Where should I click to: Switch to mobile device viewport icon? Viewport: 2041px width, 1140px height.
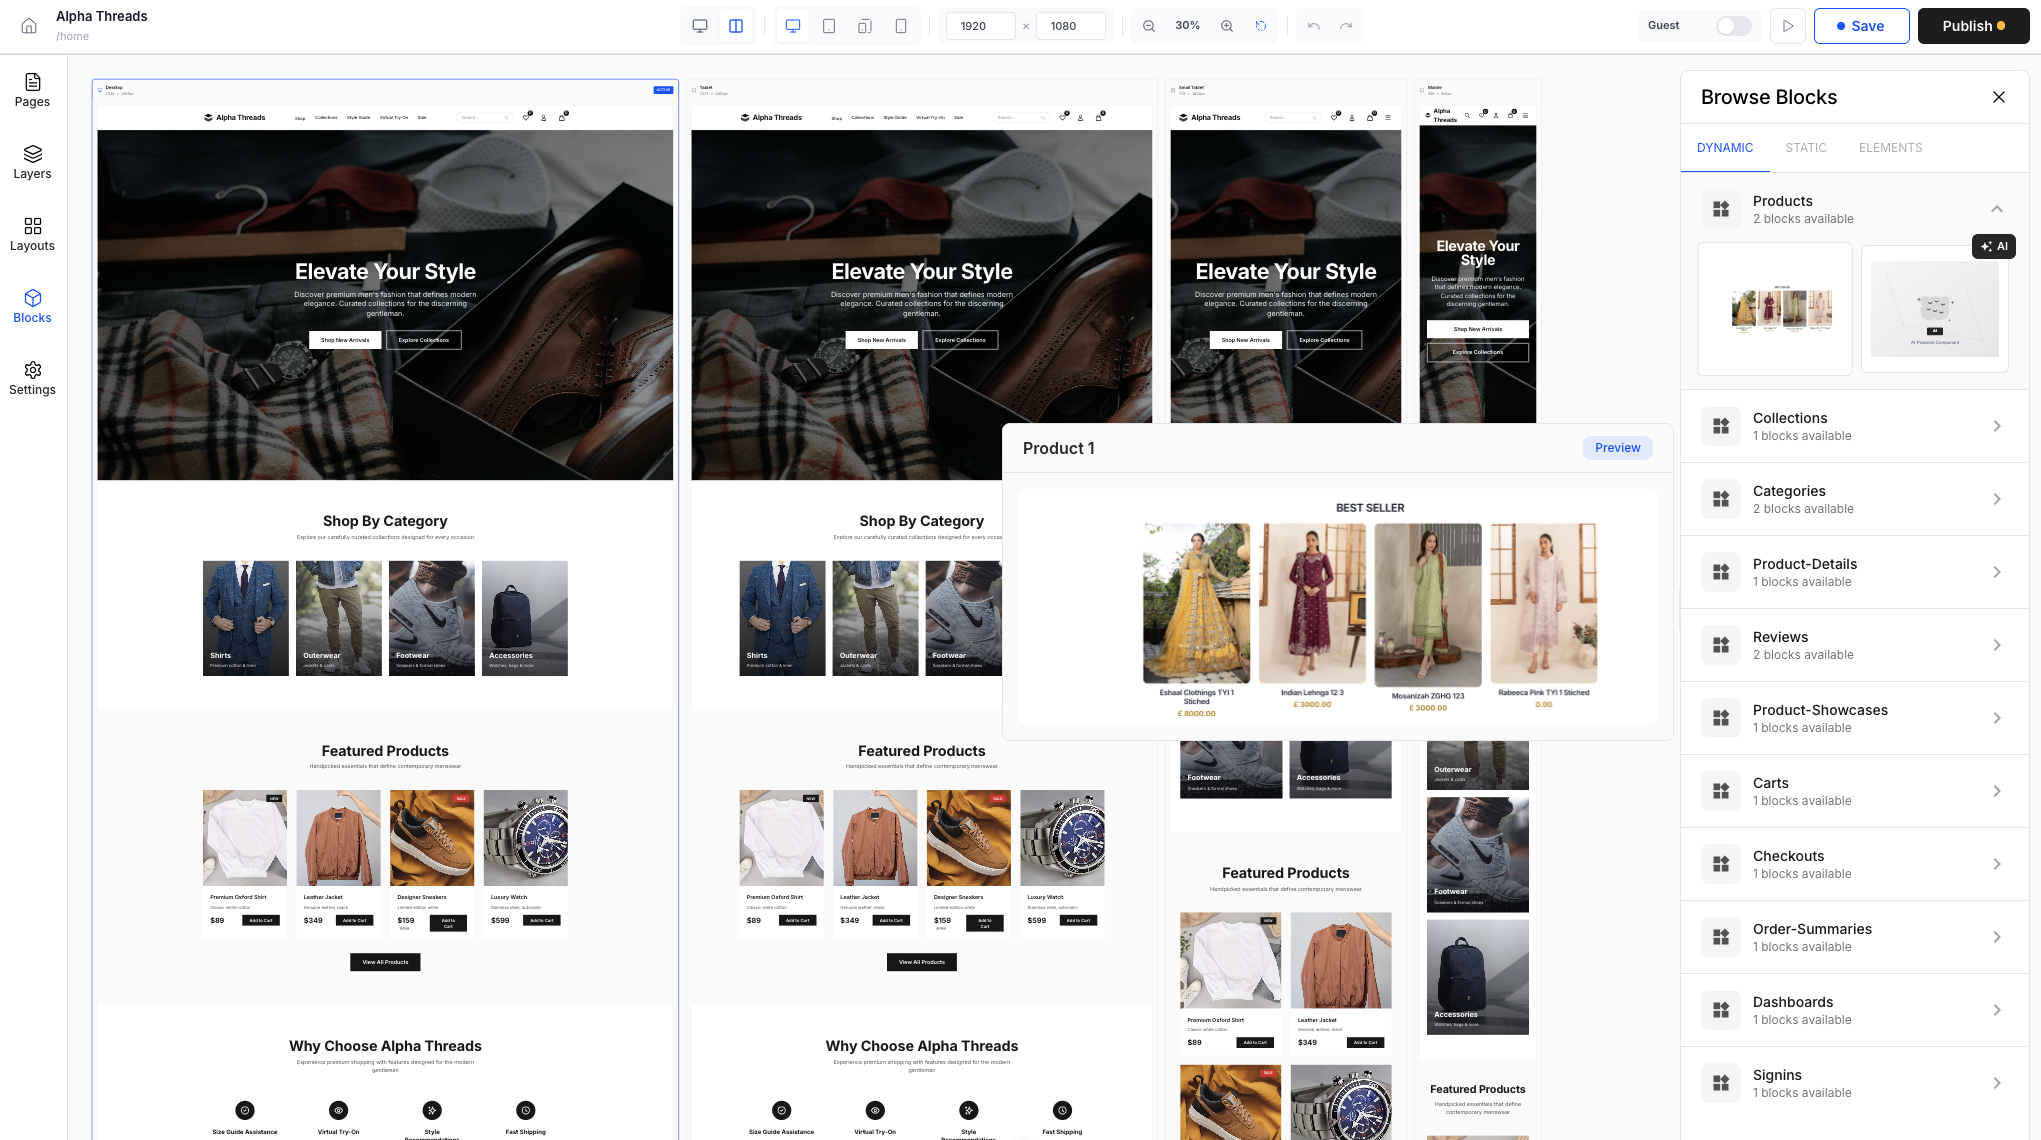tap(901, 26)
